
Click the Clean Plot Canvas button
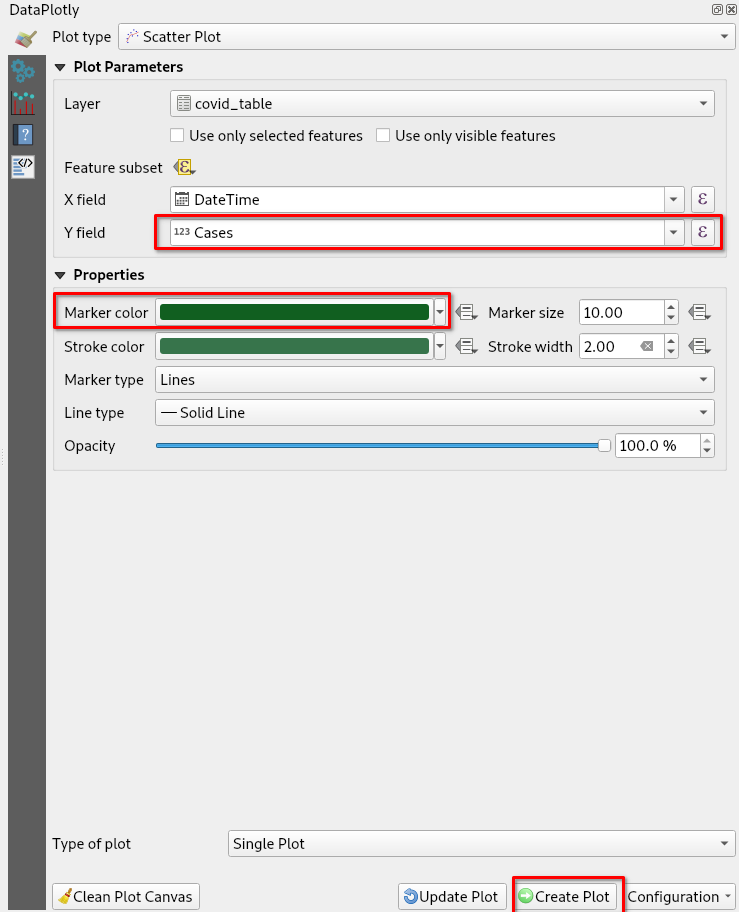pos(126,897)
